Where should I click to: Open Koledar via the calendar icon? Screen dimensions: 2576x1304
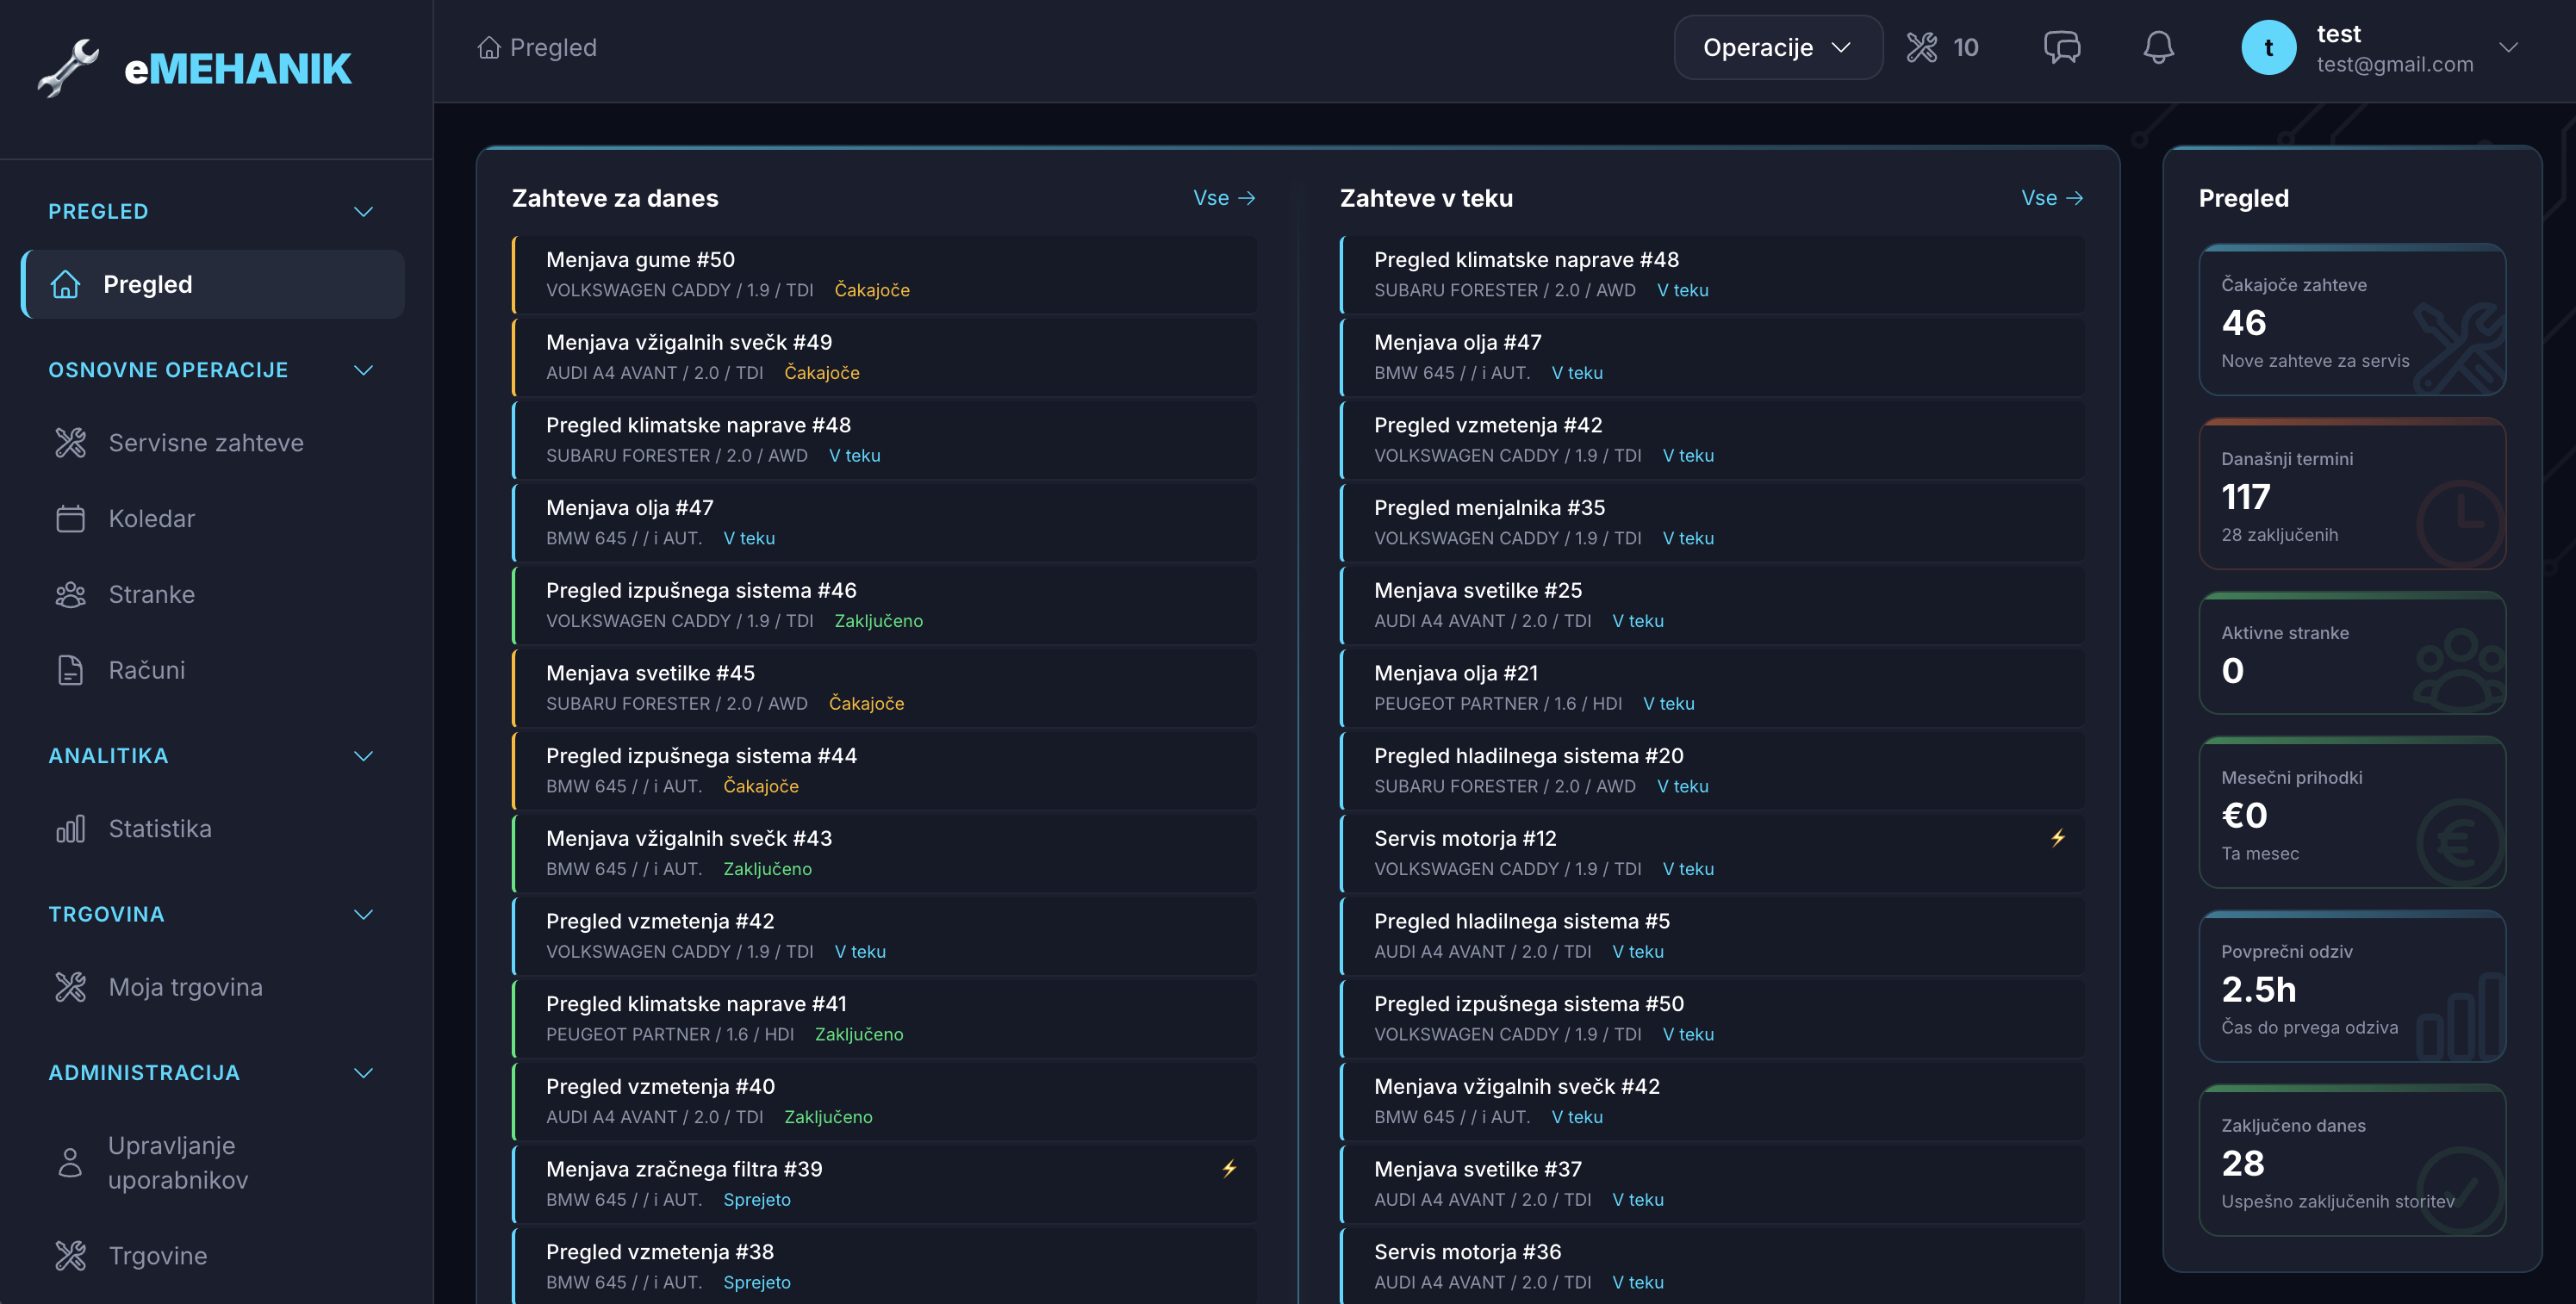pyautogui.click(x=69, y=518)
